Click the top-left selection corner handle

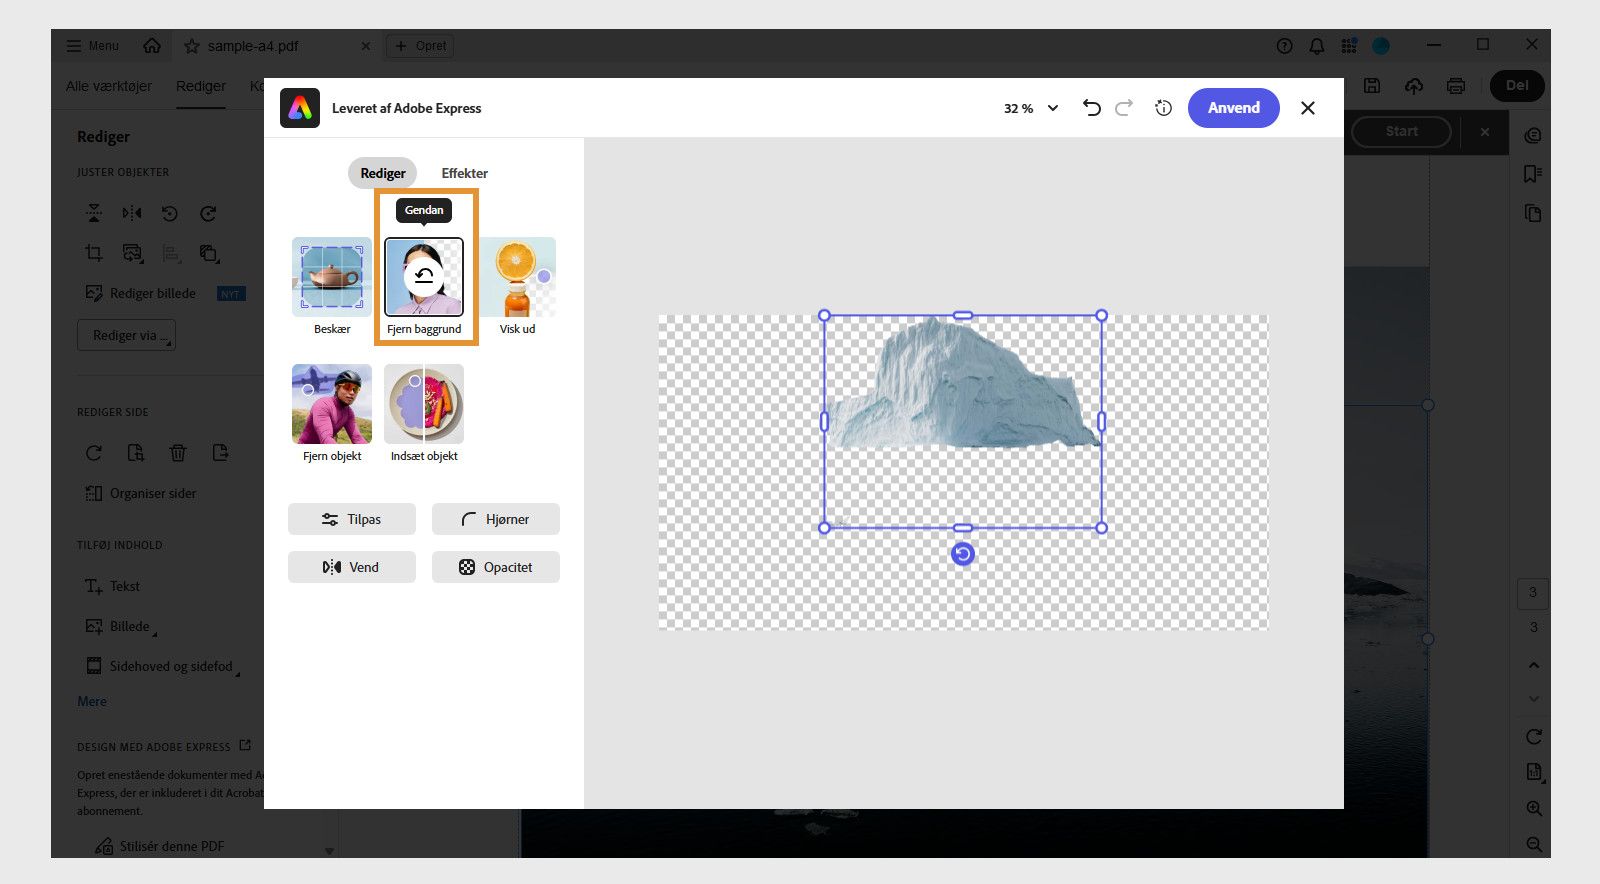pyautogui.click(x=825, y=315)
